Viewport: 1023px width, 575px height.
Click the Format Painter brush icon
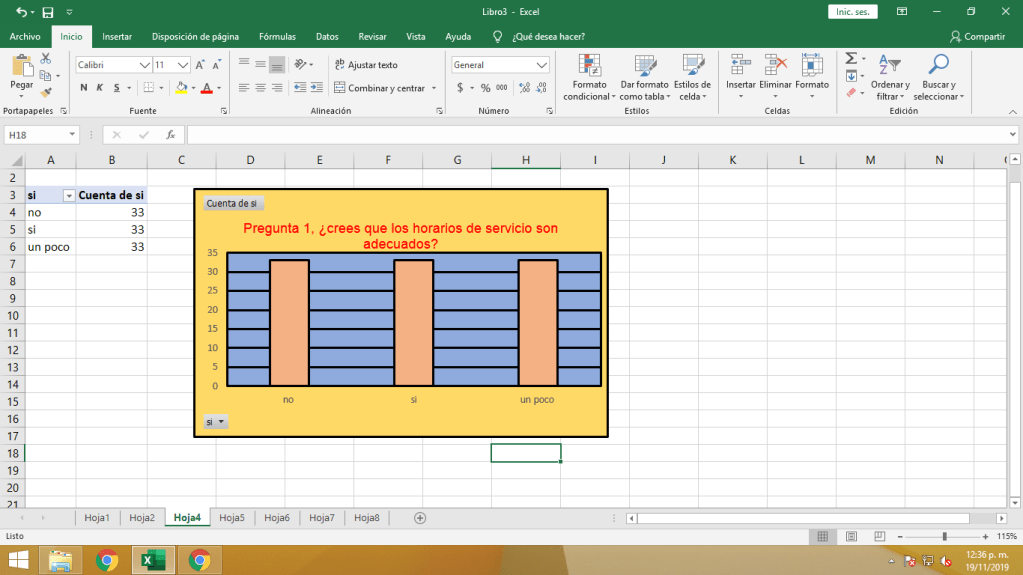tap(46, 92)
